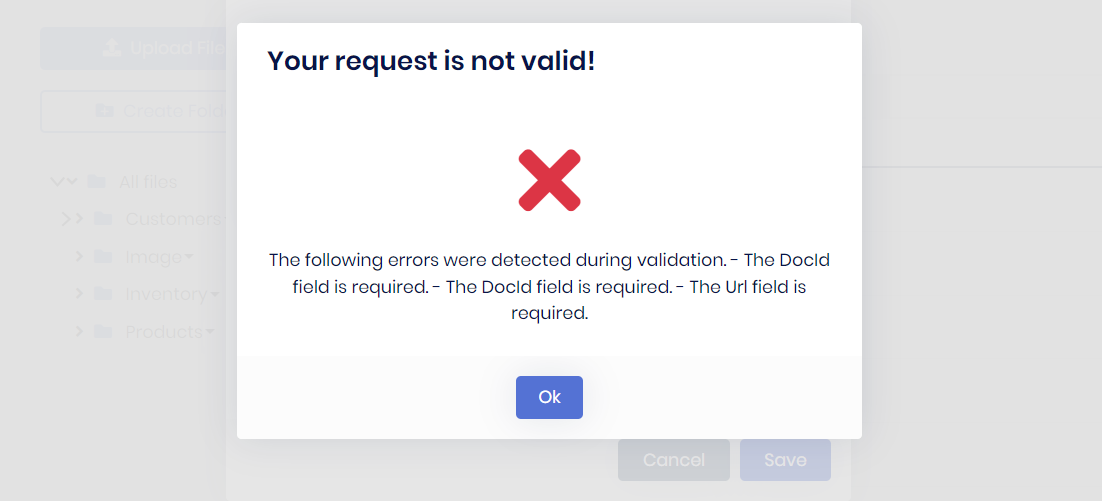Click the red X error icon

click(x=549, y=180)
